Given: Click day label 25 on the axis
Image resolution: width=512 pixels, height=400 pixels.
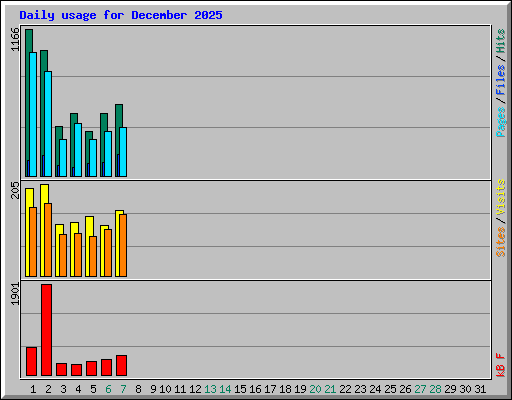Looking at the screenshot, I should pyautogui.click(x=390, y=389).
